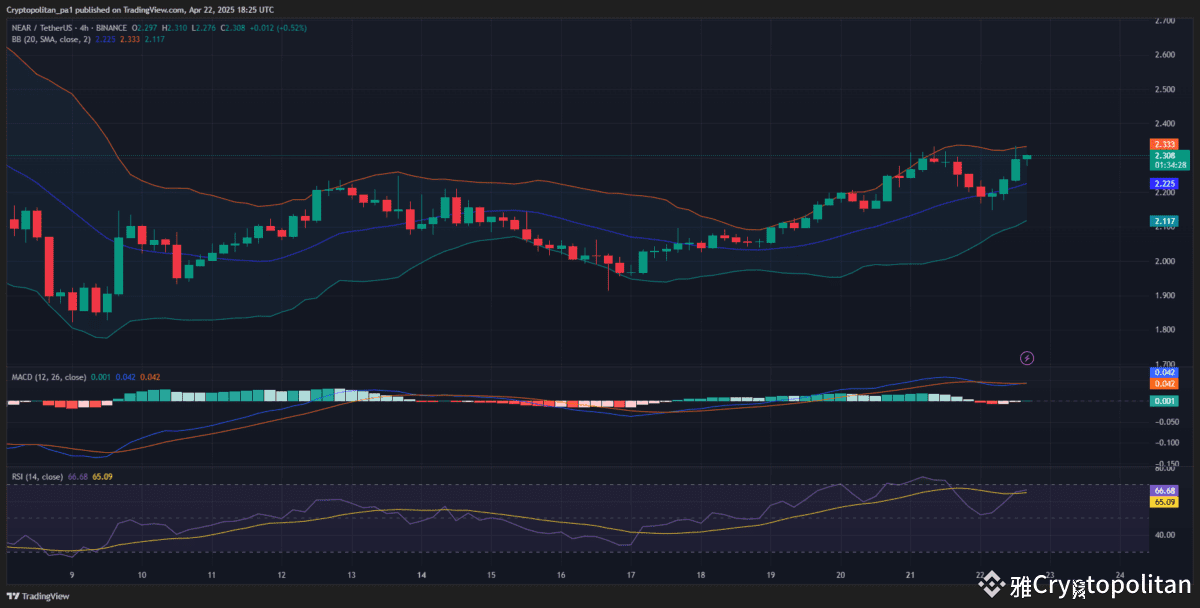
Task: Click date 12 on the time axis
Action: pos(282,575)
